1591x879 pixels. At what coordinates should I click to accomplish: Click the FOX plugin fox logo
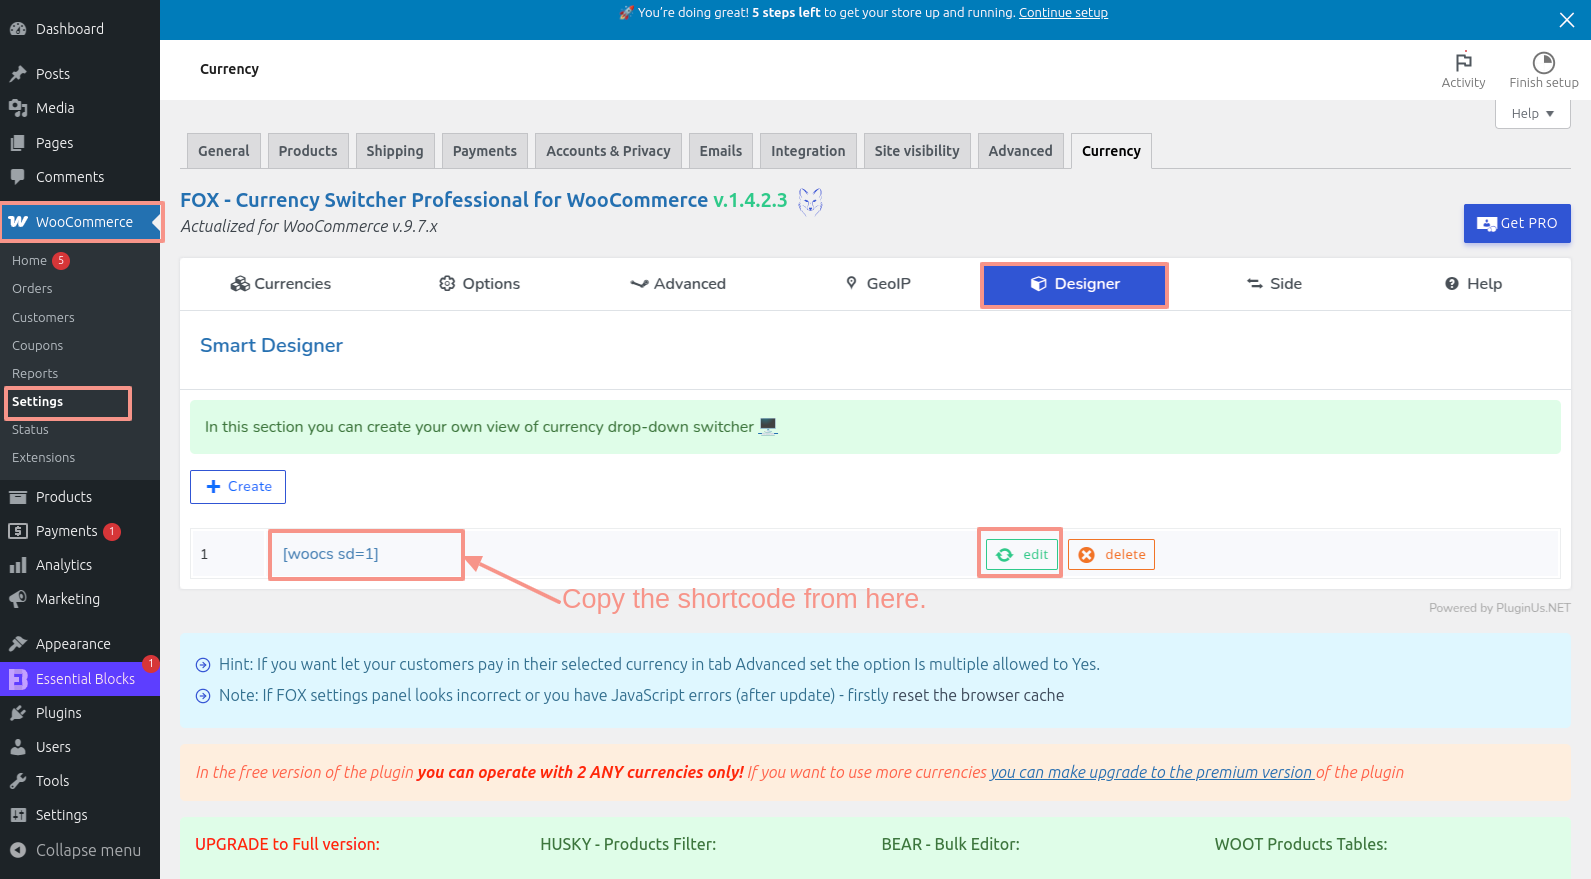[x=810, y=201]
